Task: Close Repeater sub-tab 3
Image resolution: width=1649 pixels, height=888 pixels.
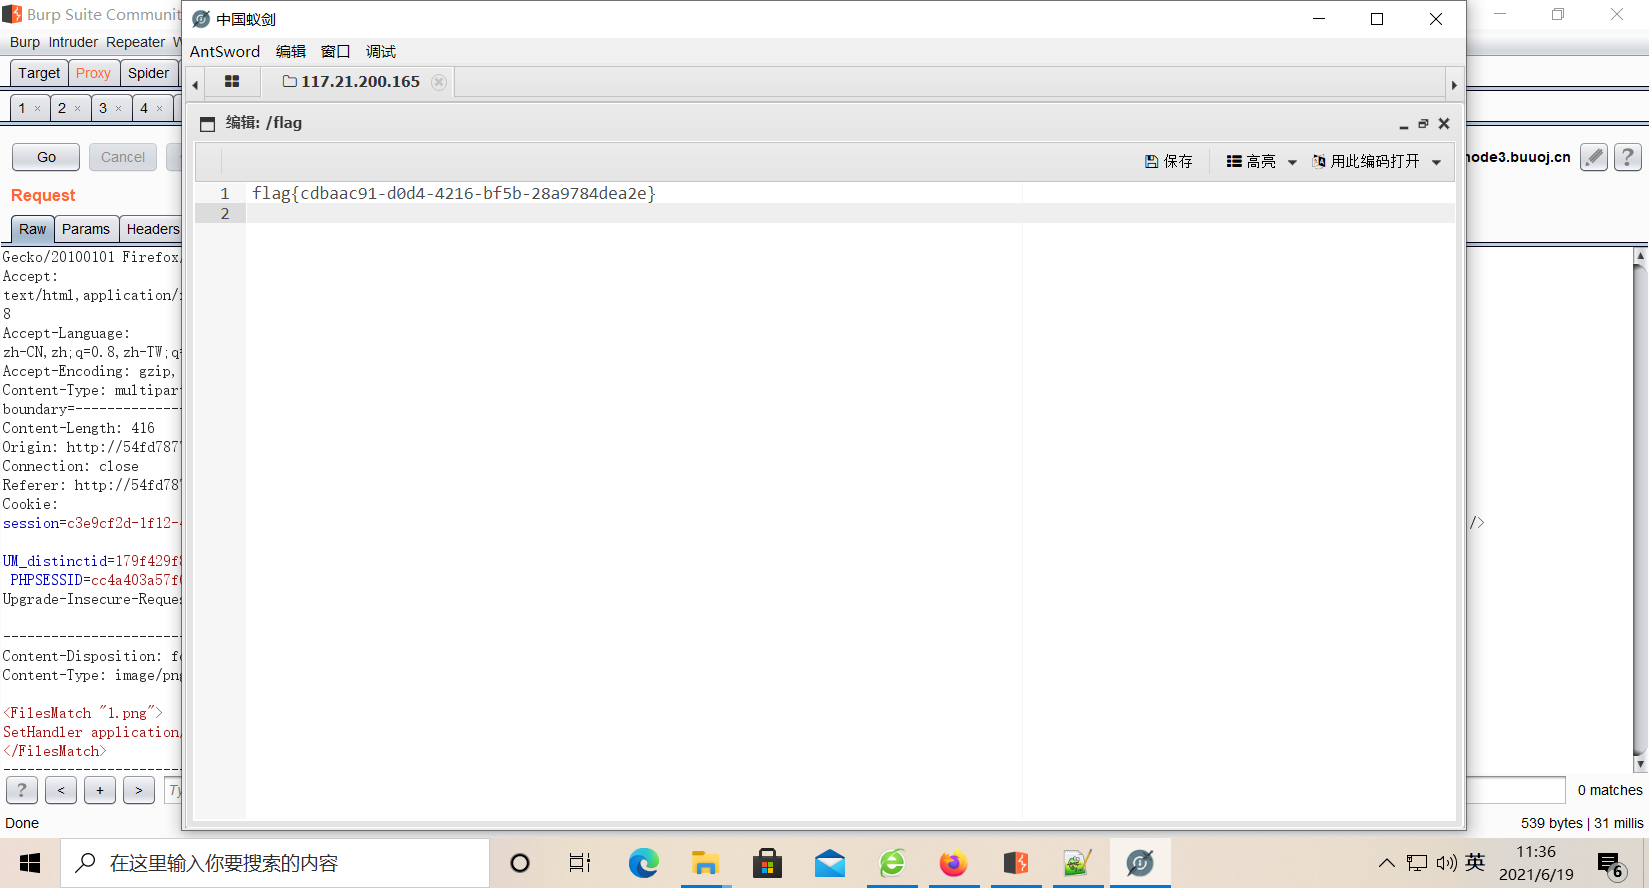Action: click(118, 109)
